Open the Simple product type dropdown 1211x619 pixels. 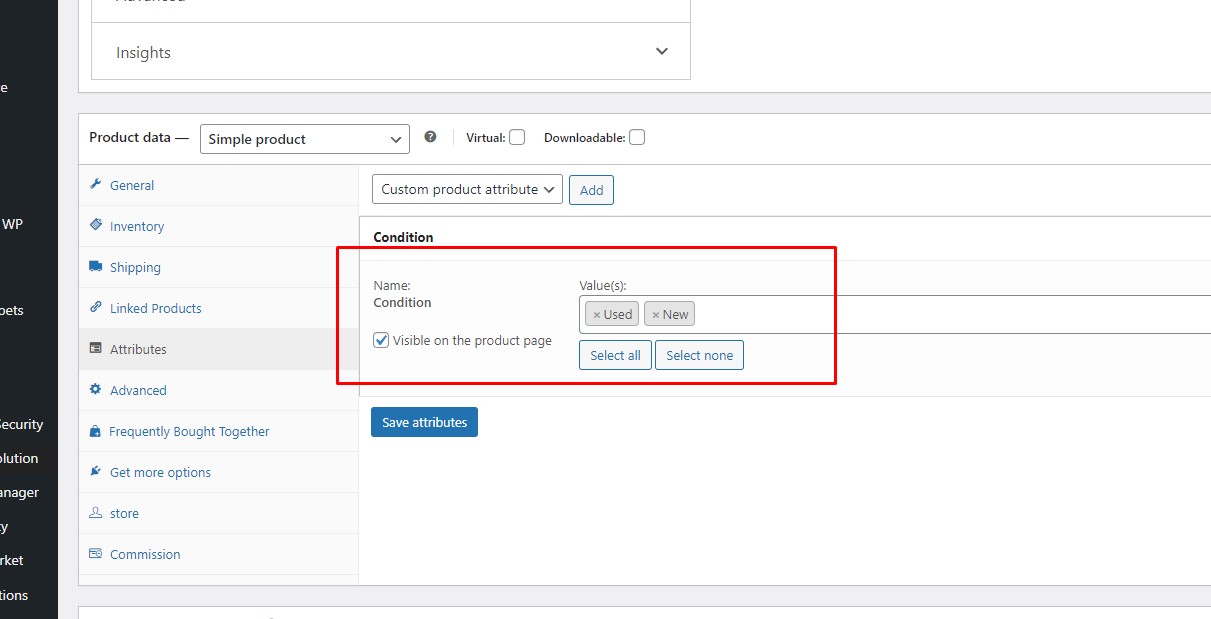(x=305, y=139)
